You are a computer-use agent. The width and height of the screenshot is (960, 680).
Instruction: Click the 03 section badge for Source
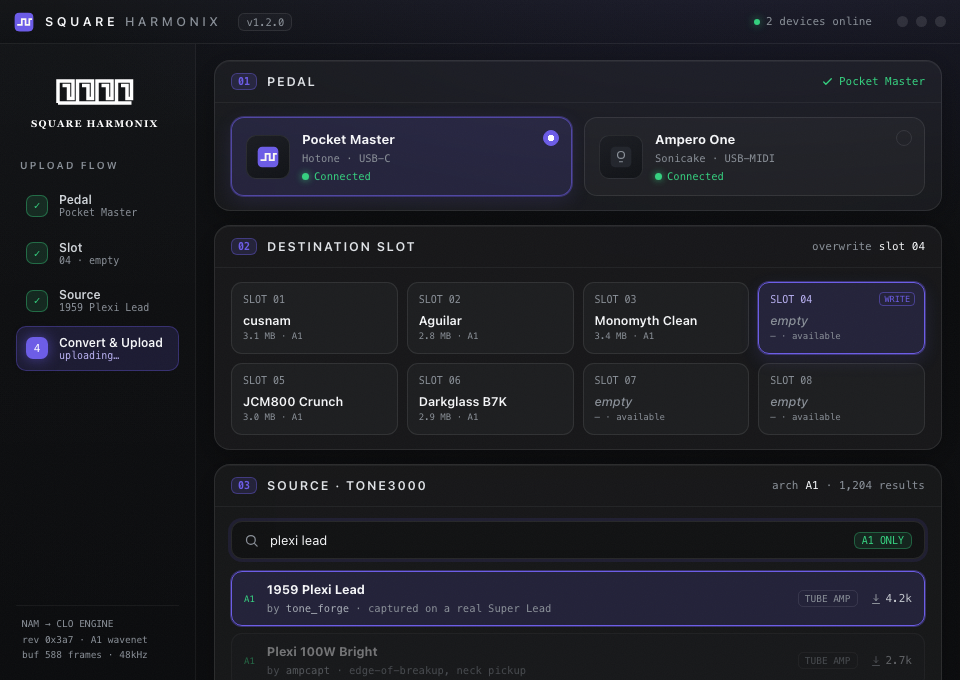point(244,485)
